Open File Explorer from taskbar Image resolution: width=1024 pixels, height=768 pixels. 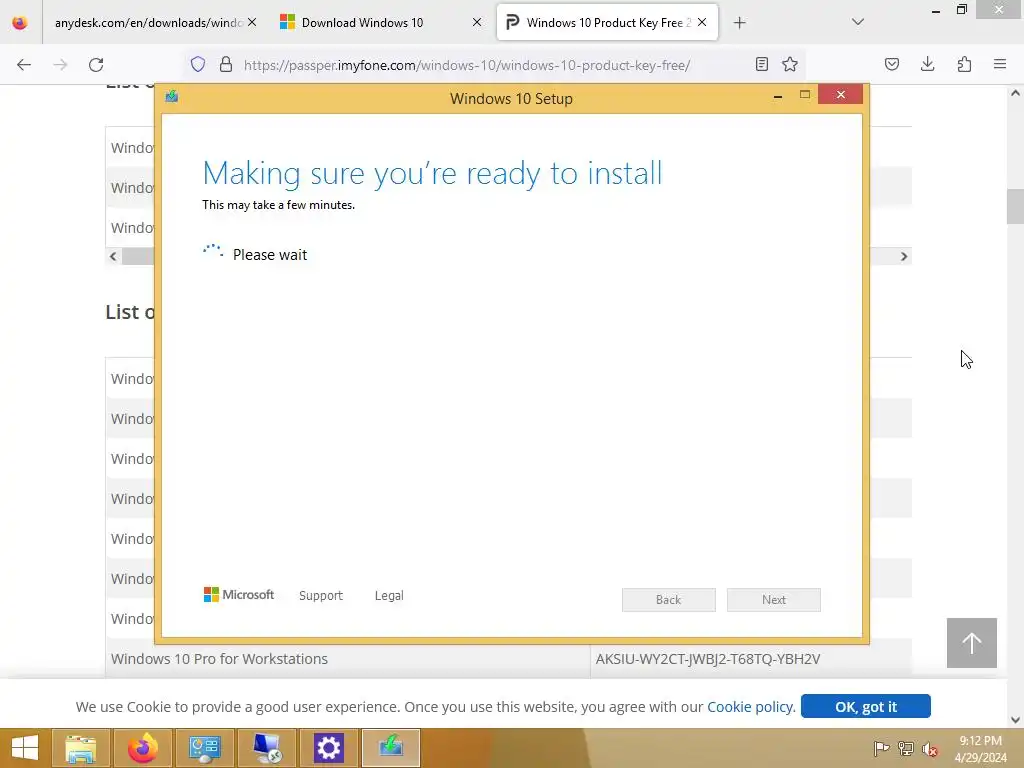point(81,748)
